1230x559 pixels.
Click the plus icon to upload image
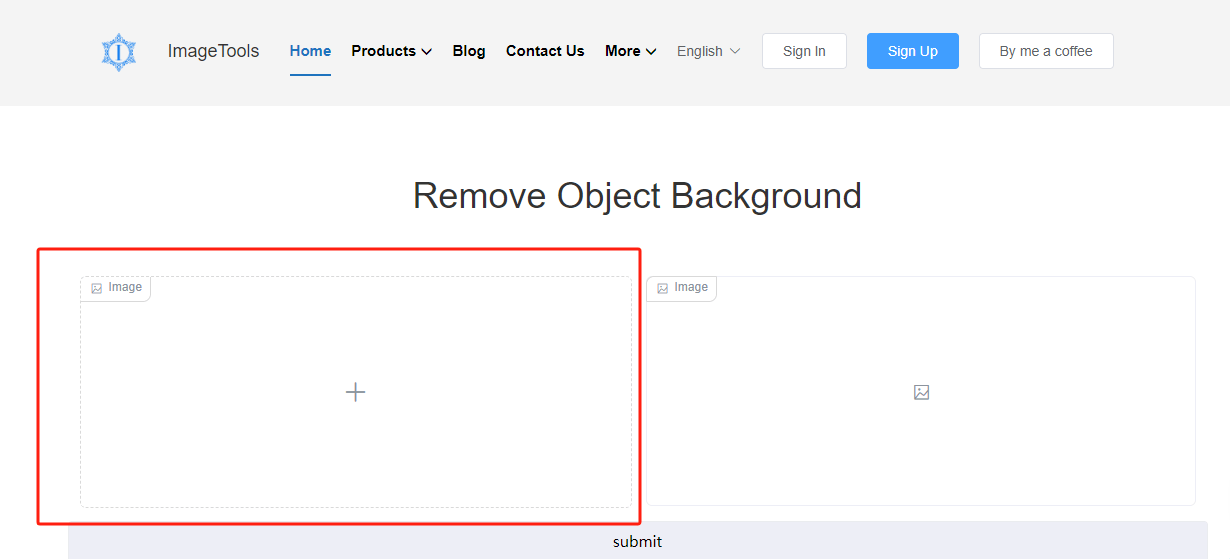(x=355, y=392)
